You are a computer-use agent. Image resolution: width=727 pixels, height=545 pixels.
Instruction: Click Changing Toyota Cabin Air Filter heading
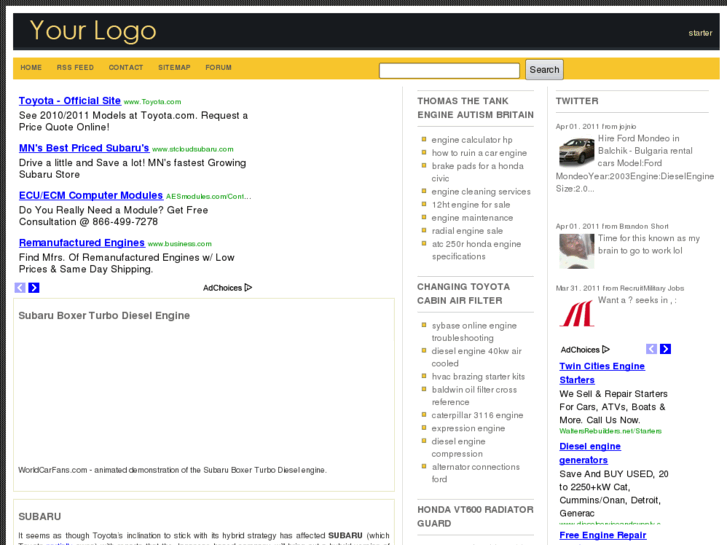pyautogui.click(x=463, y=294)
